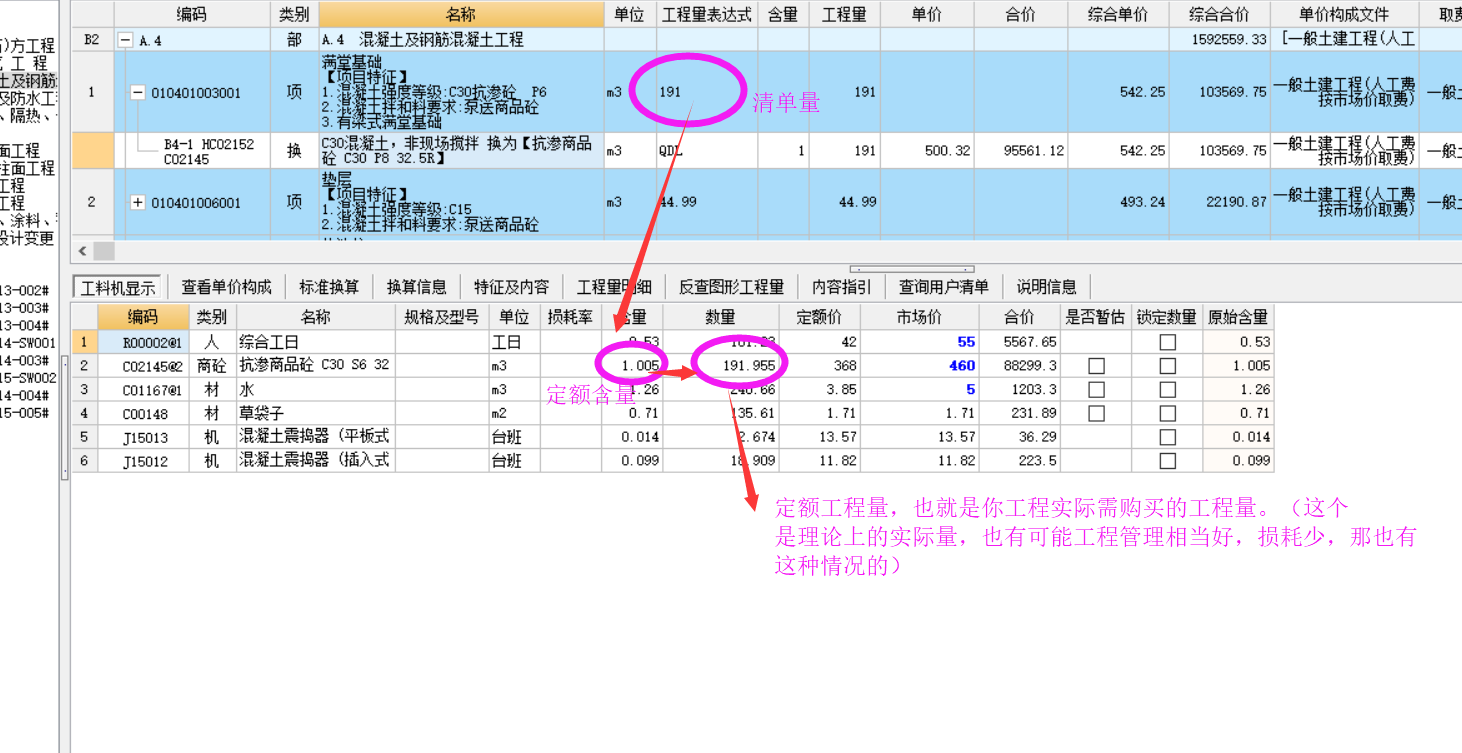
Task: Select machine code J15012
Action: click(143, 461)
